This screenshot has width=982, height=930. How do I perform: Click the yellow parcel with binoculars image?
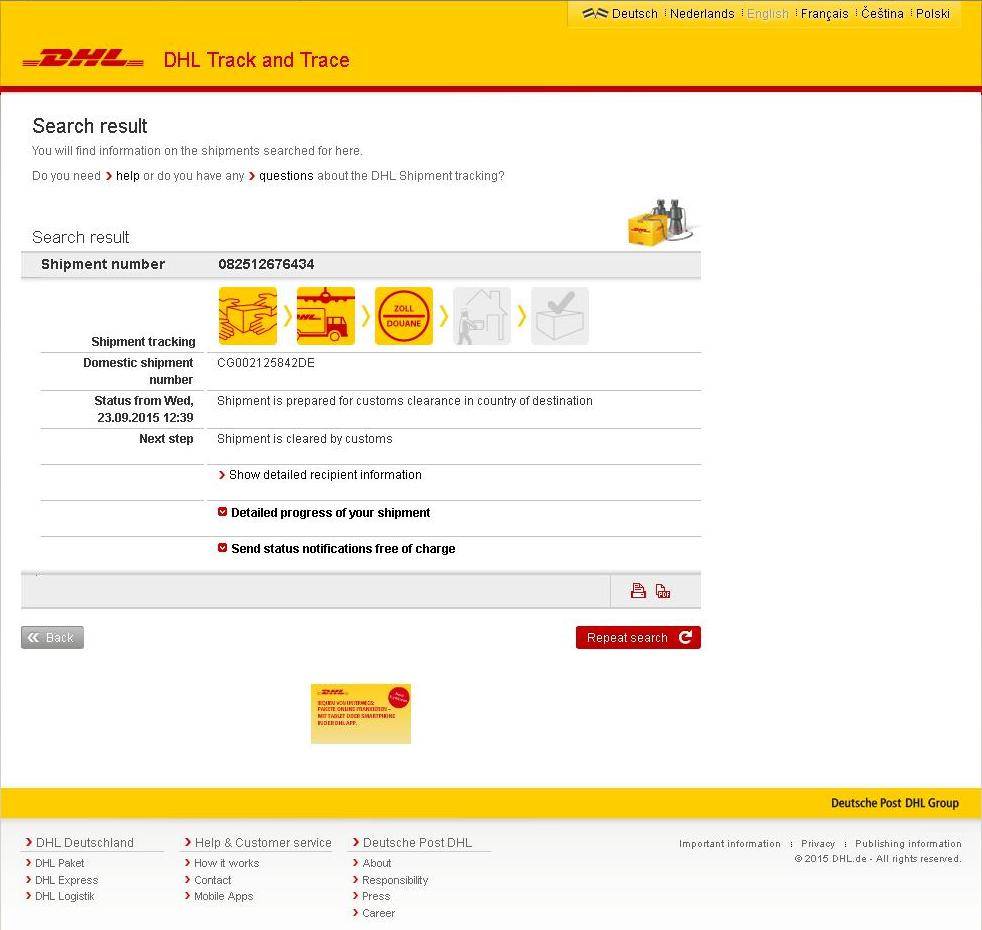coord(662,223)
